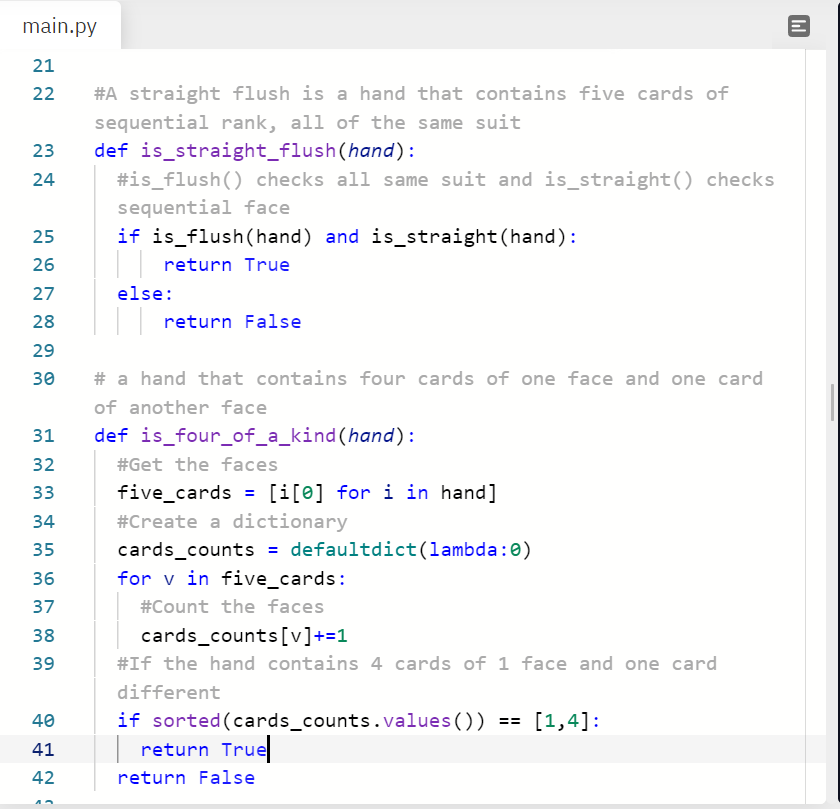Viewport: 840px width, 809px height.
Task: Click line number 23 in the gutter
Action: (x=43, y=151)
